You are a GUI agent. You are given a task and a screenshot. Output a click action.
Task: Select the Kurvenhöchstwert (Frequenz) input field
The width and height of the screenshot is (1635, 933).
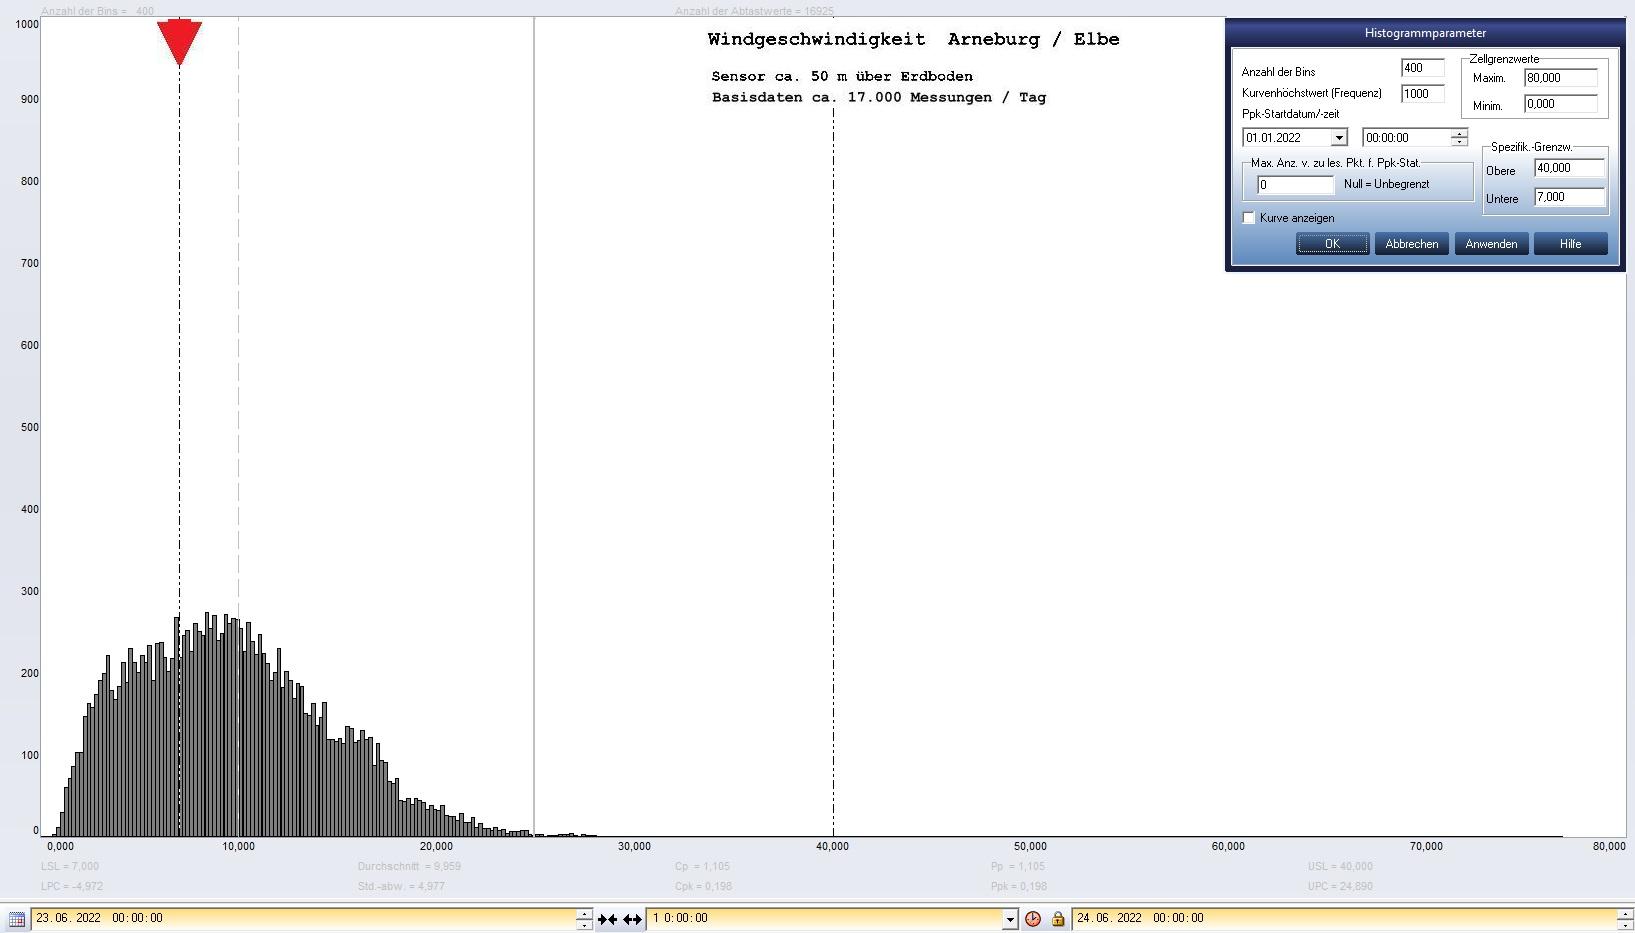pos(1422,94)
